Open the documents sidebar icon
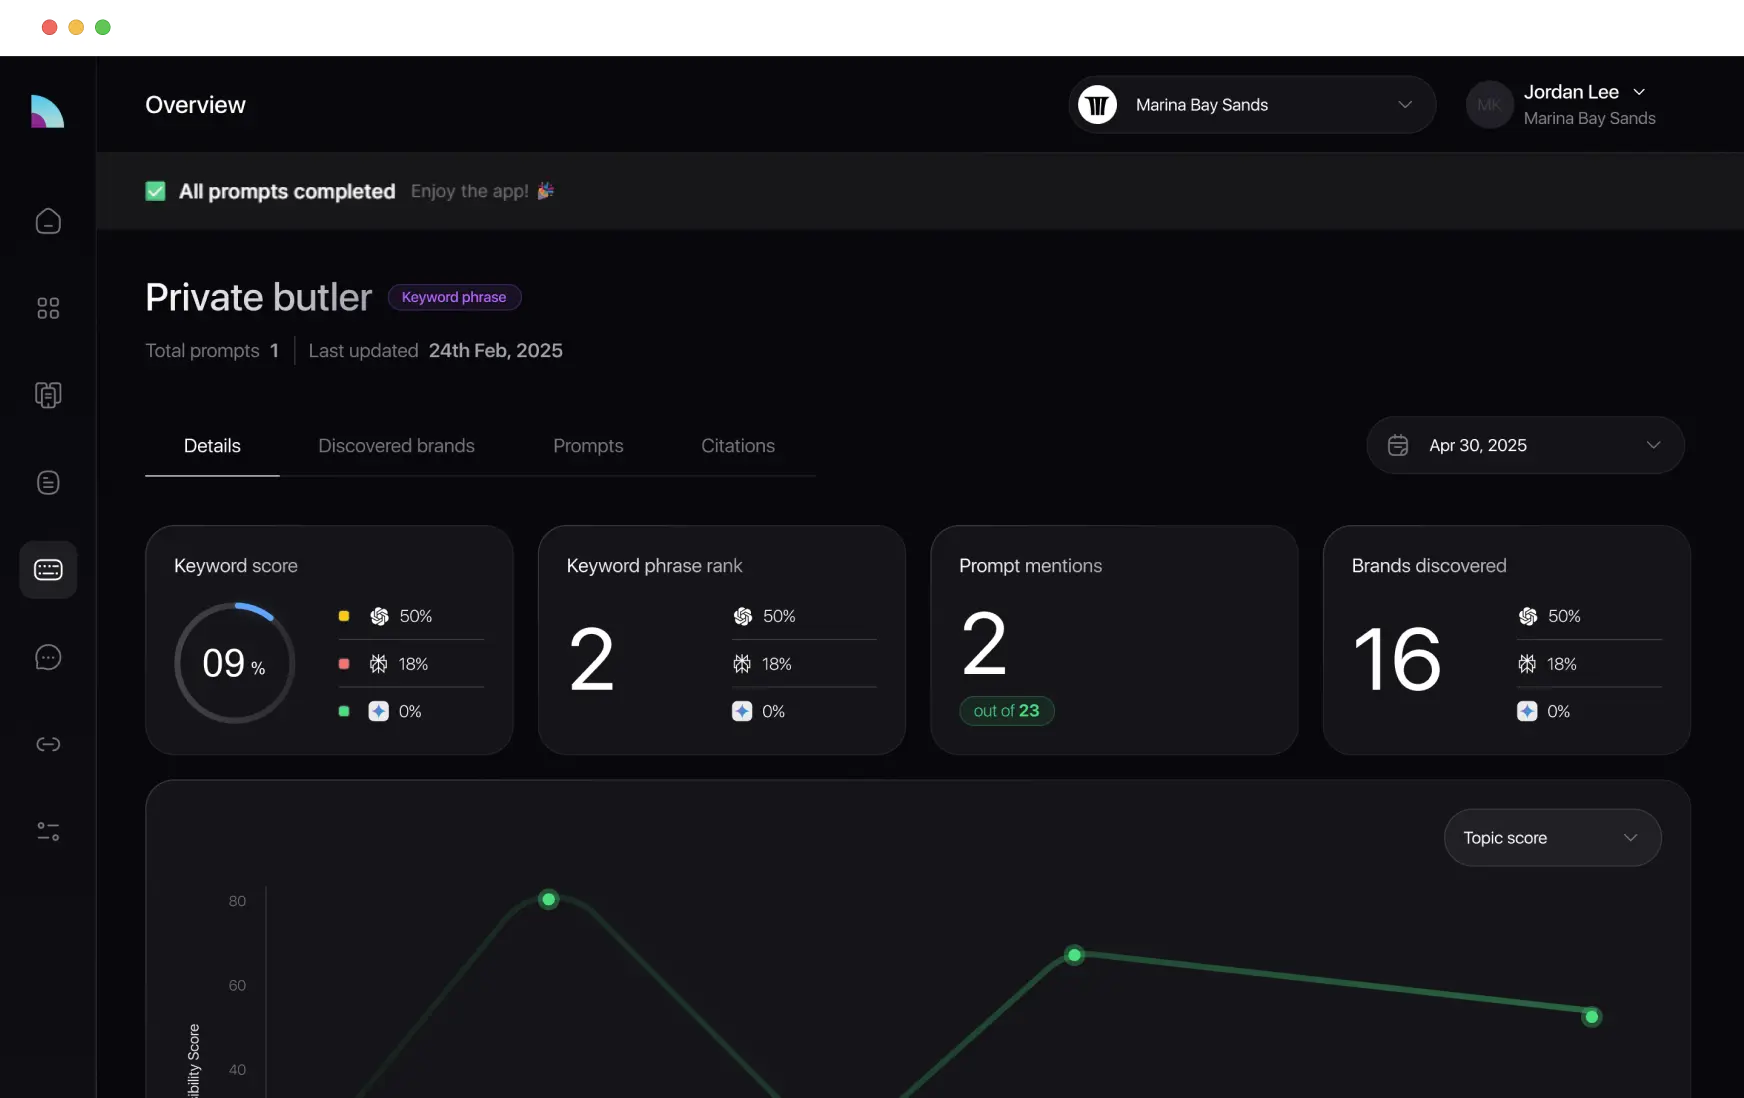This screenshot has height=1098, width=1744. click(48, 395)
